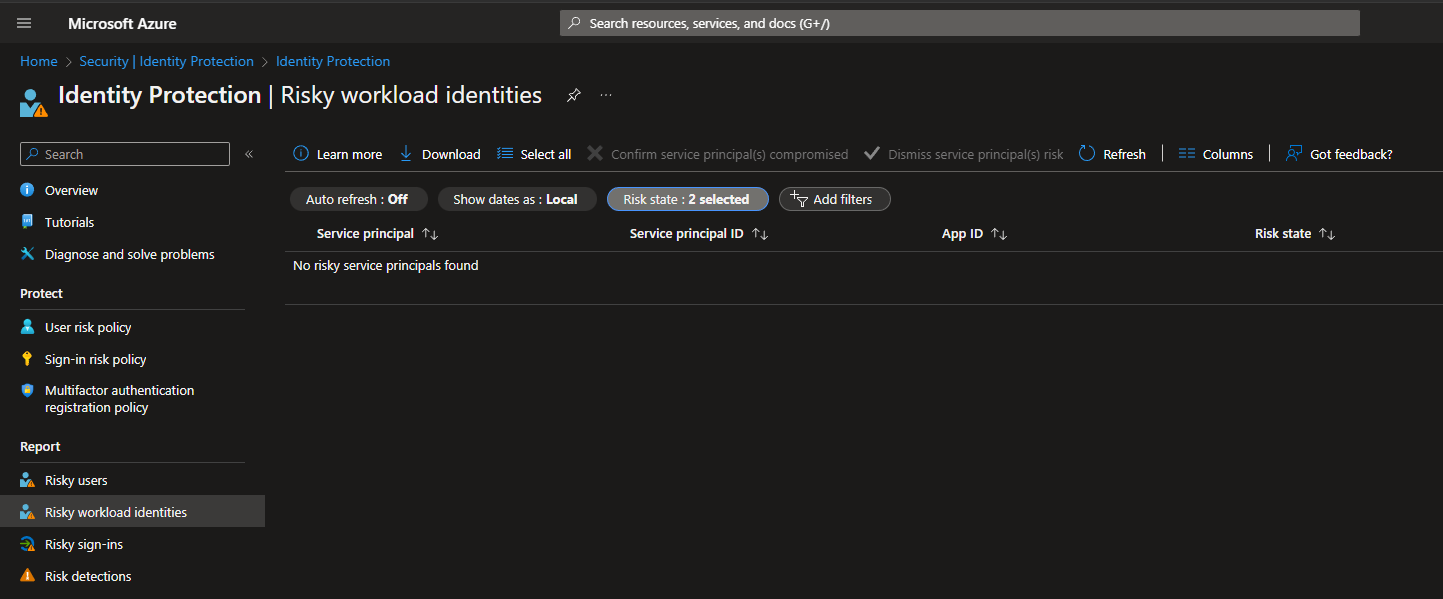The image size is (1443, 599).
Task: Click the global search resources box
Action: (x=959, y=23)
